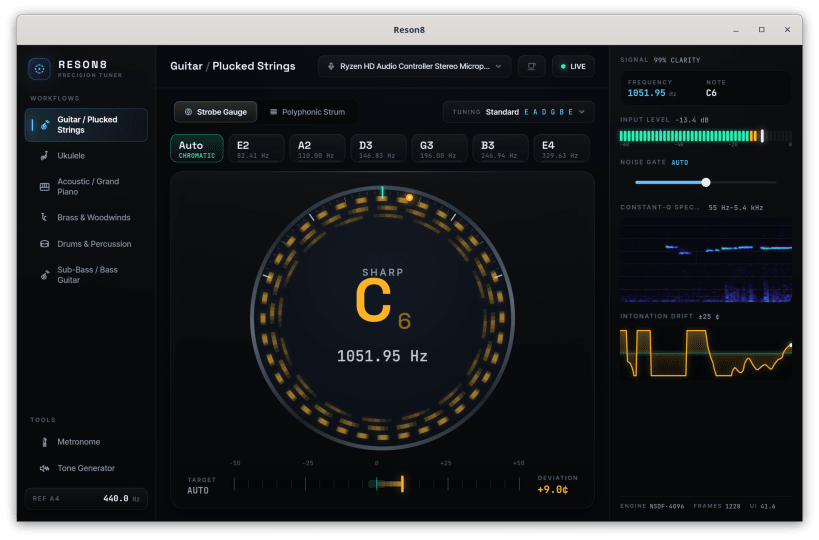The image size is (819, 540).
Task: Click the Metronome icon
Action: tap(44, 442)
